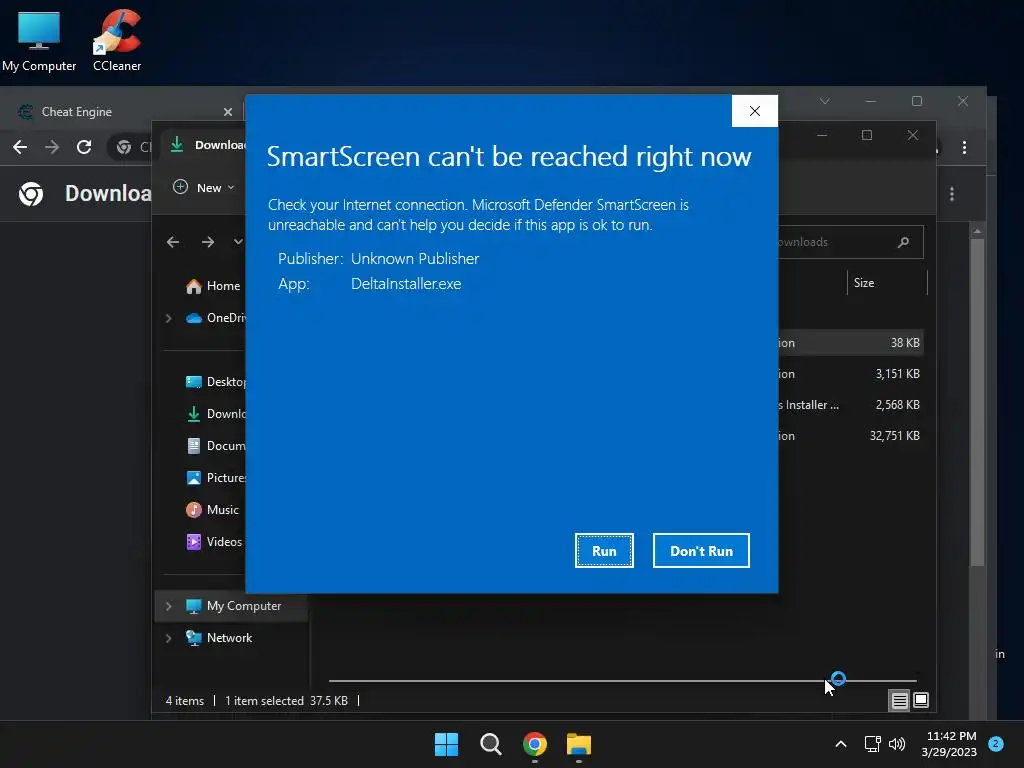Select the 3,151 KB file row
1024x768 pixels.
point(850,374)
